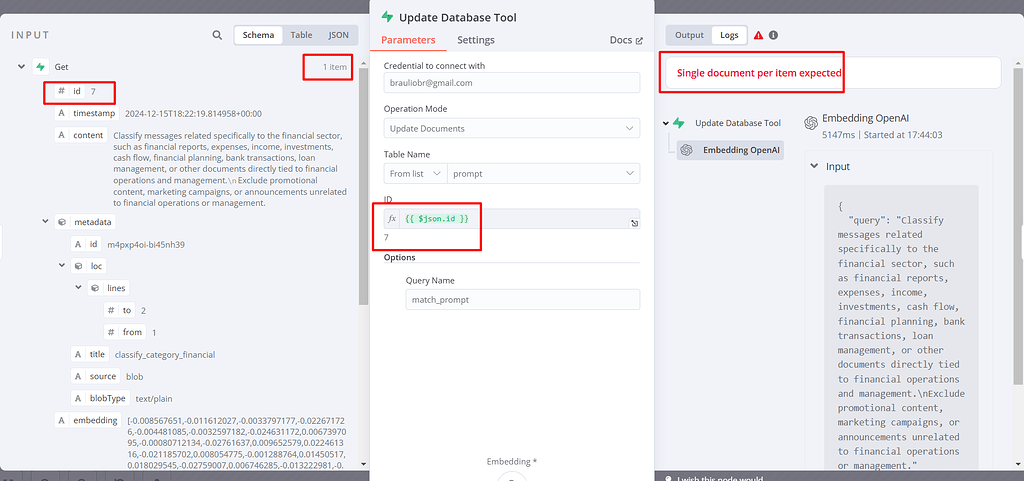Switch input view to JSON
The height and width of the screenshot is (481, 1024).
click(x=339, y=35)
